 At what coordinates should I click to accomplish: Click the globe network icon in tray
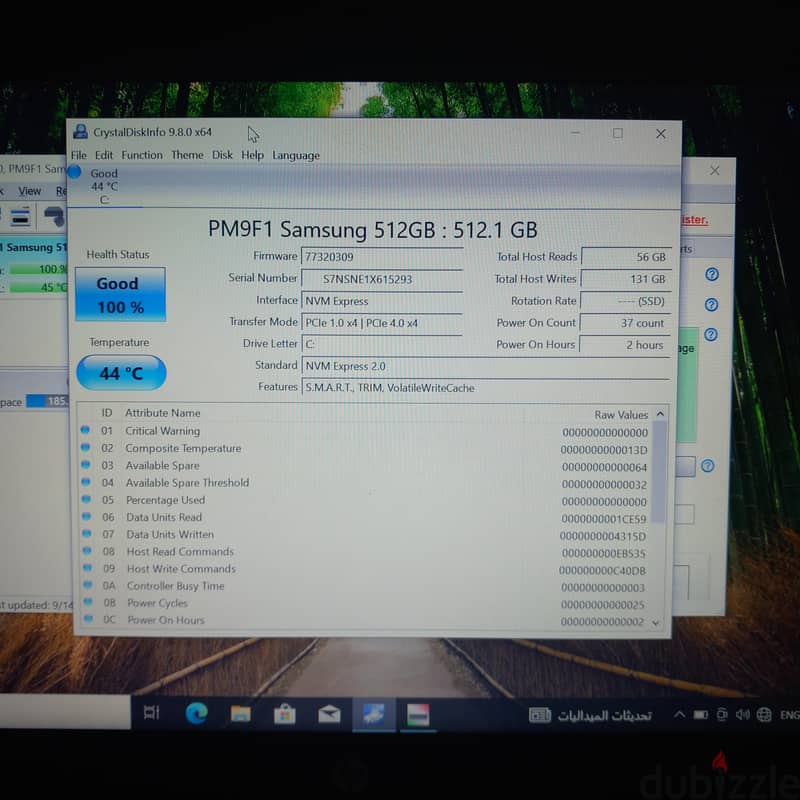764,715
